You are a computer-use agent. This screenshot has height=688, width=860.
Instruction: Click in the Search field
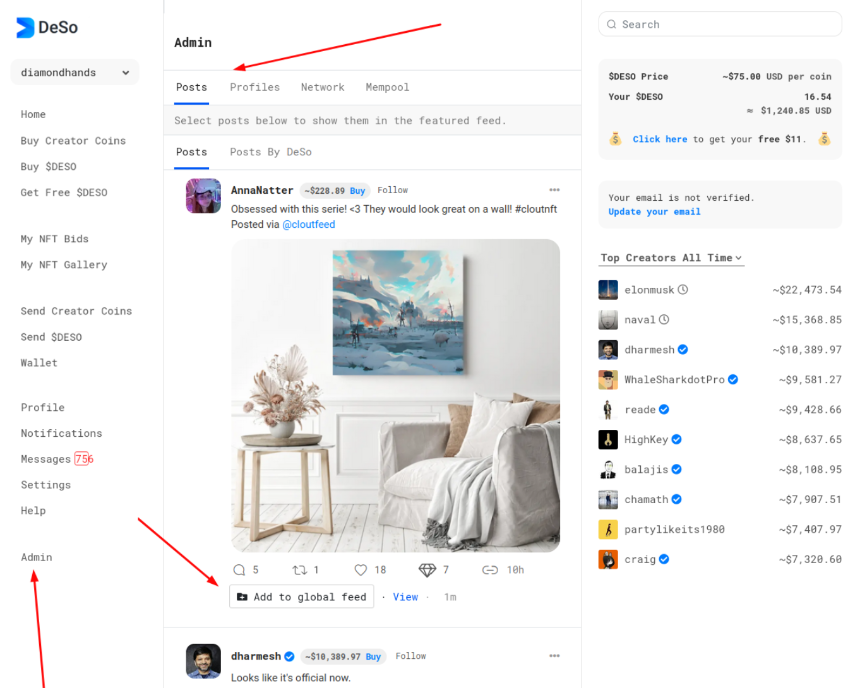pyautogui.click(x=720, y=24)
